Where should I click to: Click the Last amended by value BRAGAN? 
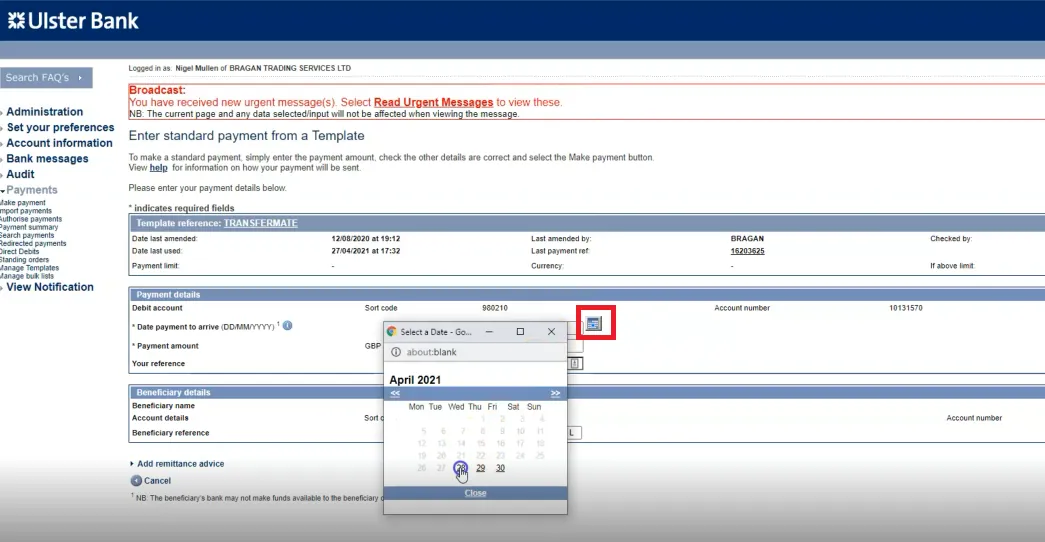[747, 239]
